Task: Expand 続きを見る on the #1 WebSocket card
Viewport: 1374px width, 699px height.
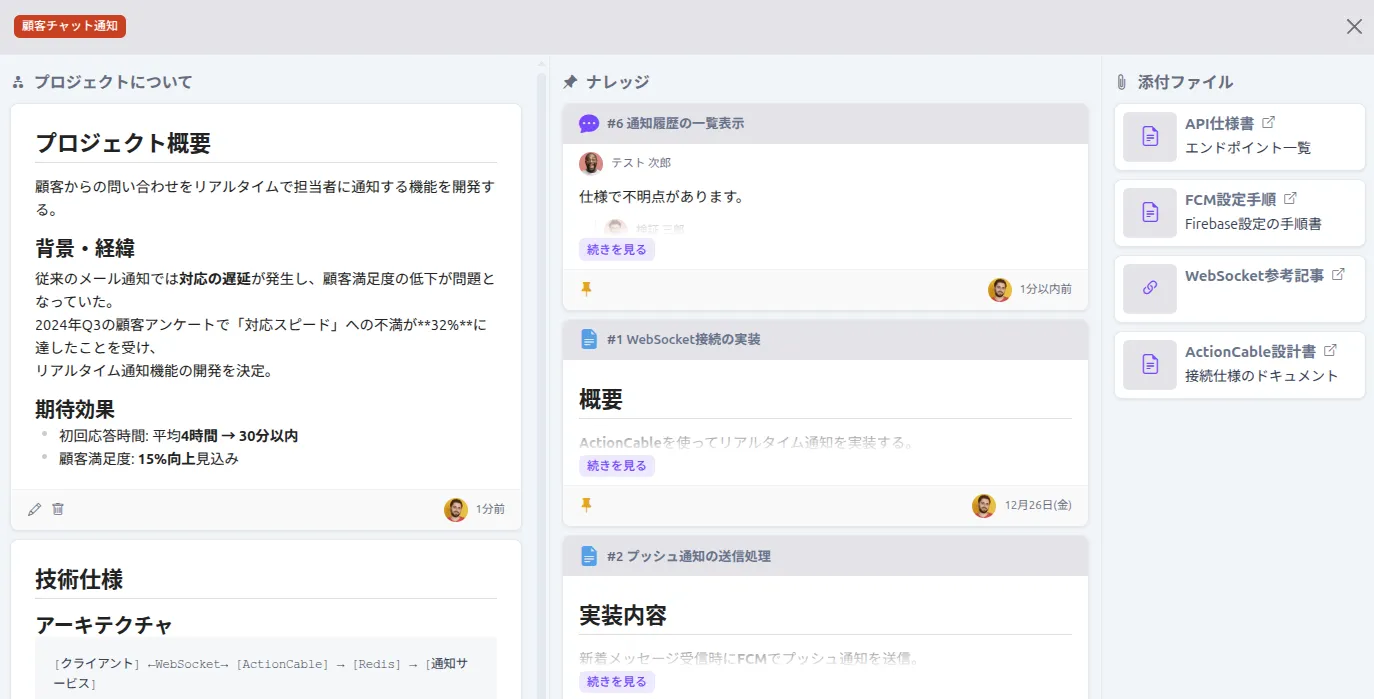Action: click(x=616, y=465)
